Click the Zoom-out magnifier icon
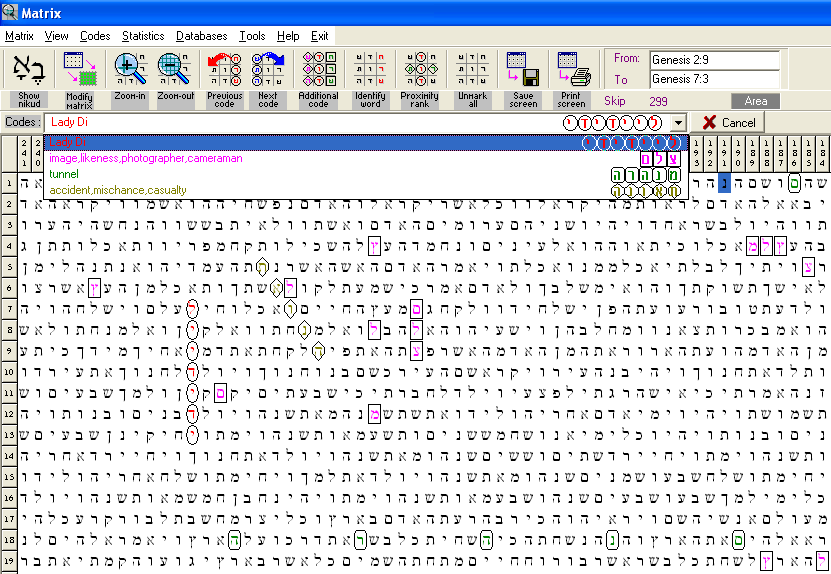 (x=174, y=69)
